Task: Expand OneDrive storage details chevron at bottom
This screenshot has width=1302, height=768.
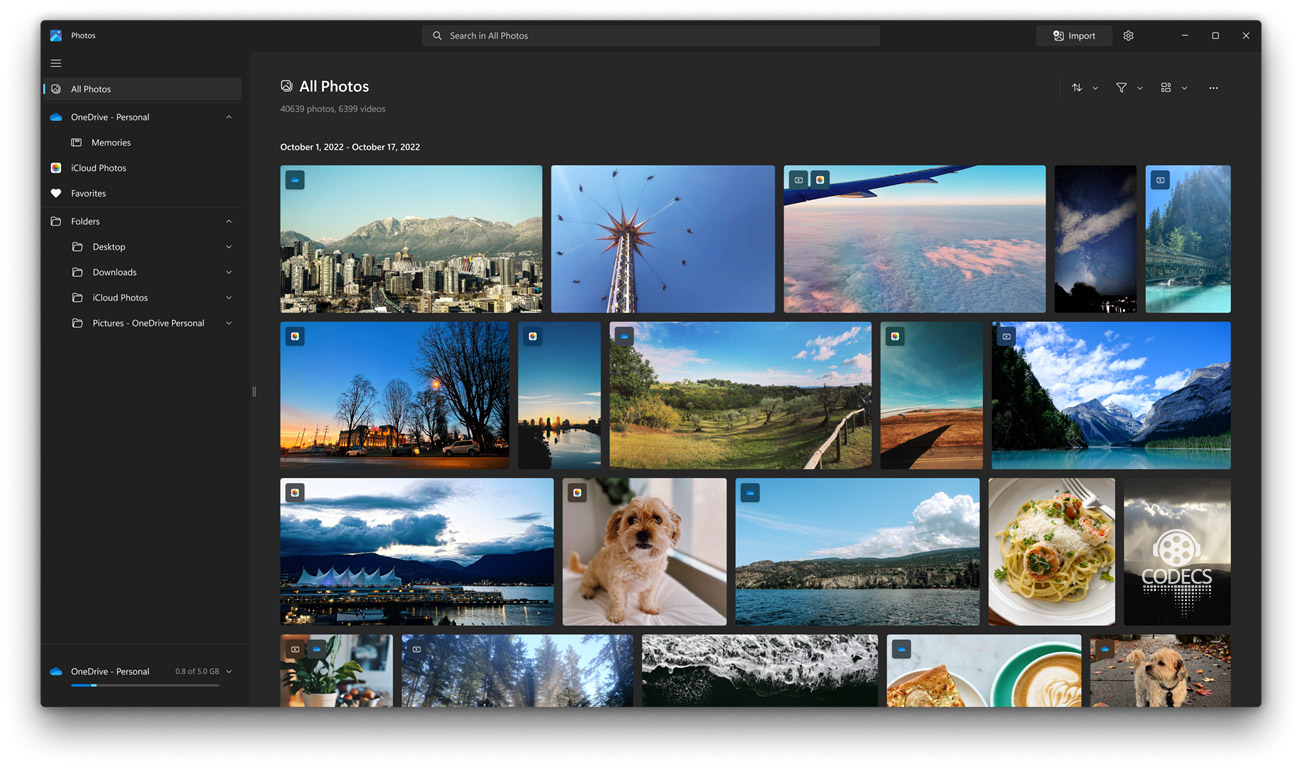Action: point(228,671)
